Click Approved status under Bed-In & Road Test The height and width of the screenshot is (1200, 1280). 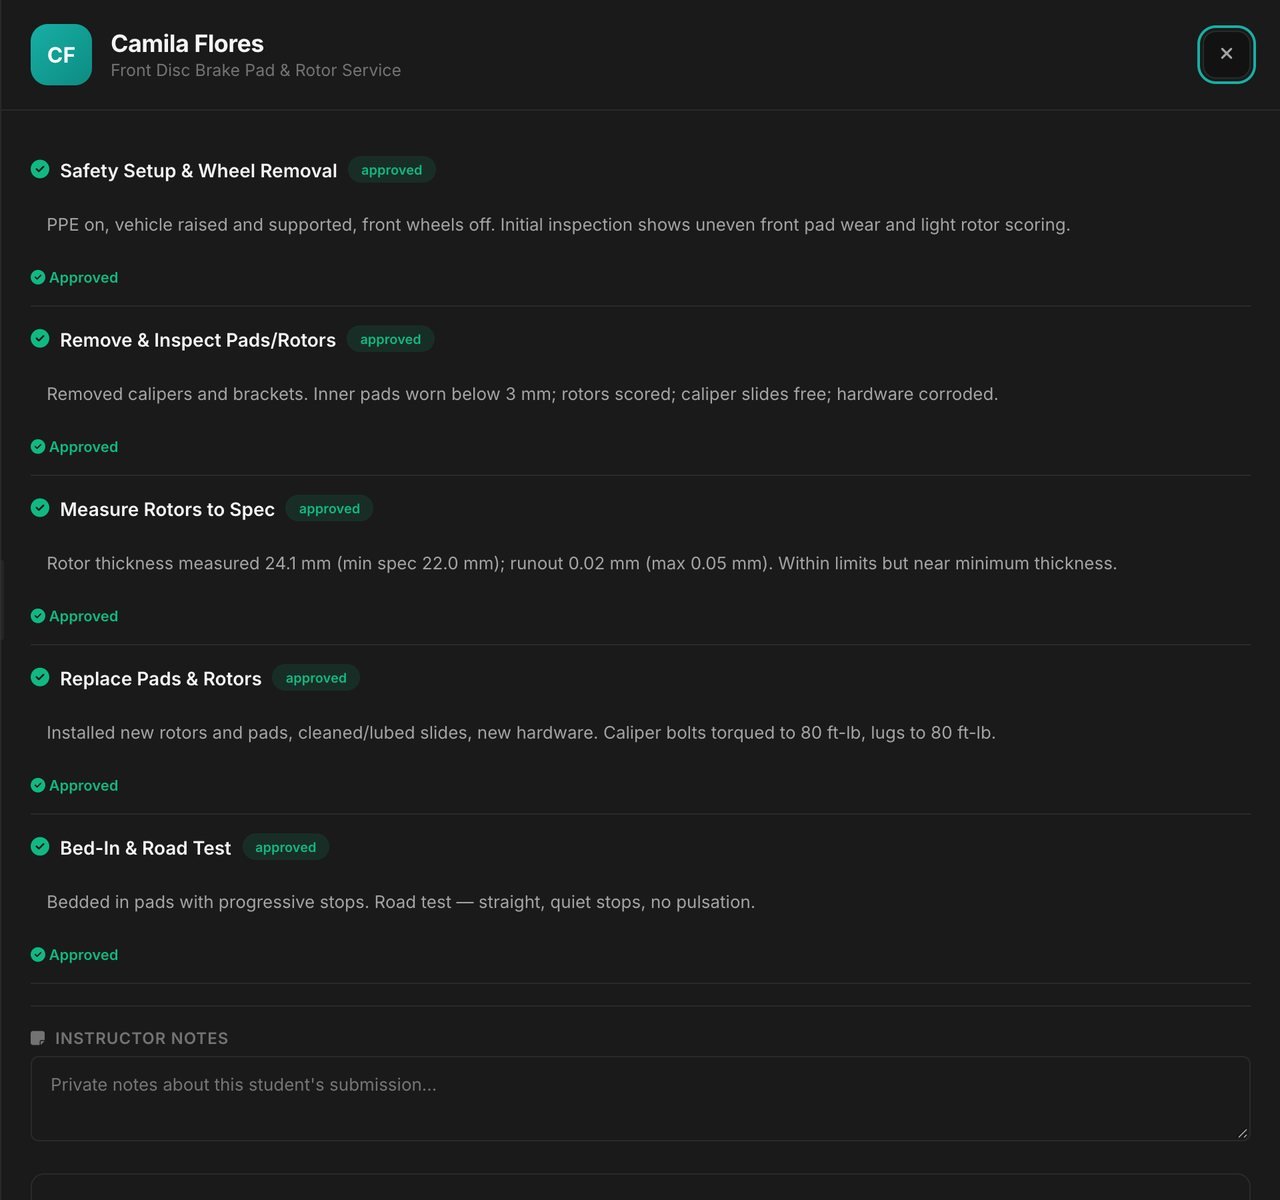[75, 954]
